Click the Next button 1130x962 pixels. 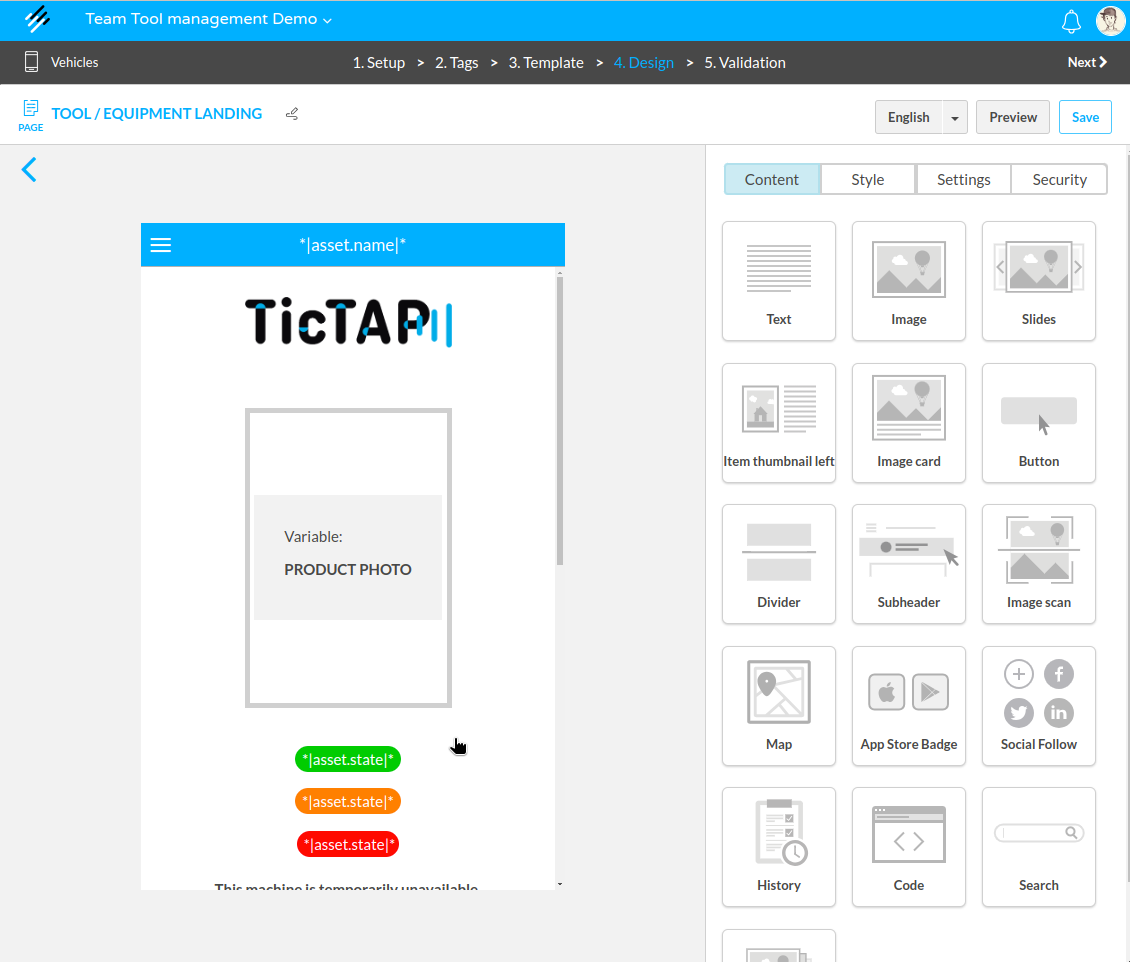pyautogui.click(x=1087, y=63)
